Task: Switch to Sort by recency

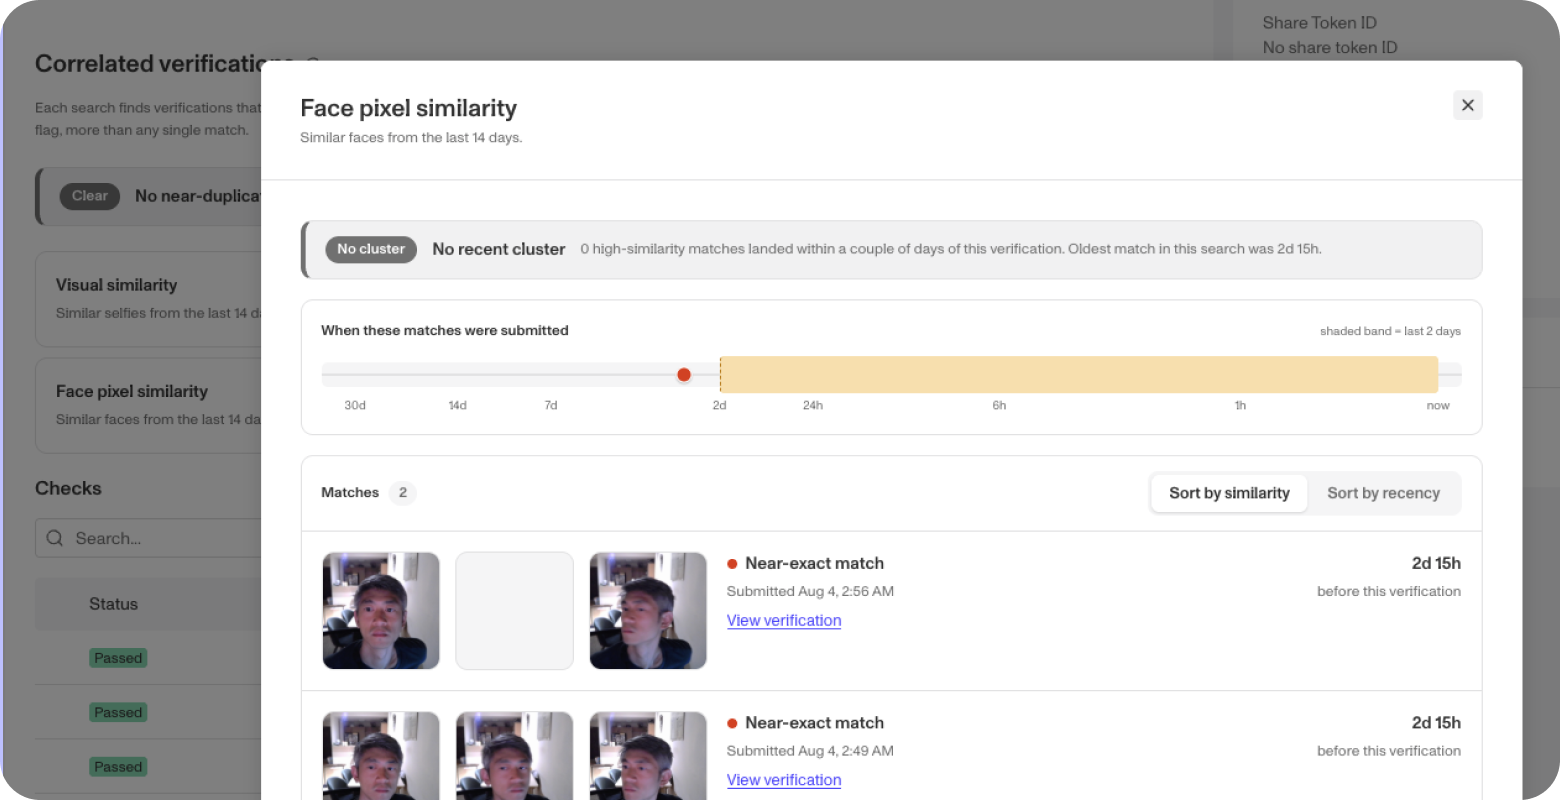Action: tap(1383, 493)
